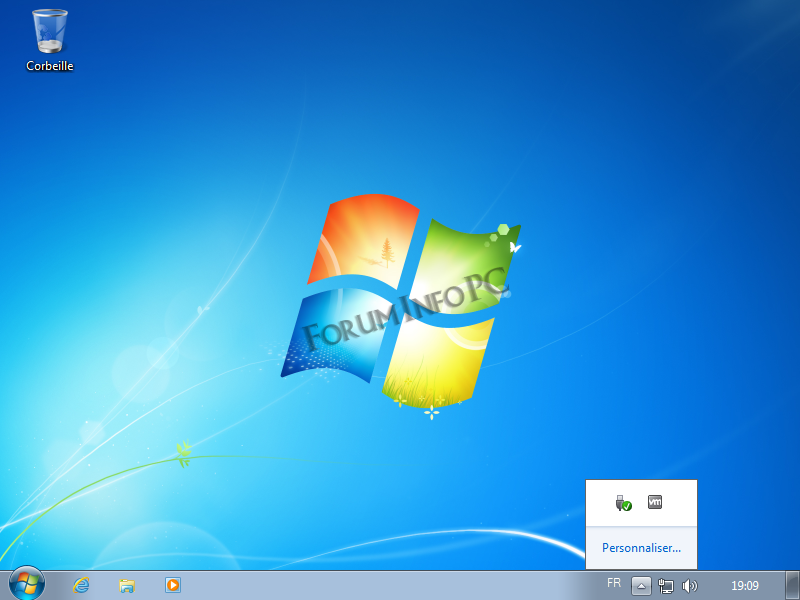Open the network status tray icon
This screenshot has height=600, width=800.
666,586
